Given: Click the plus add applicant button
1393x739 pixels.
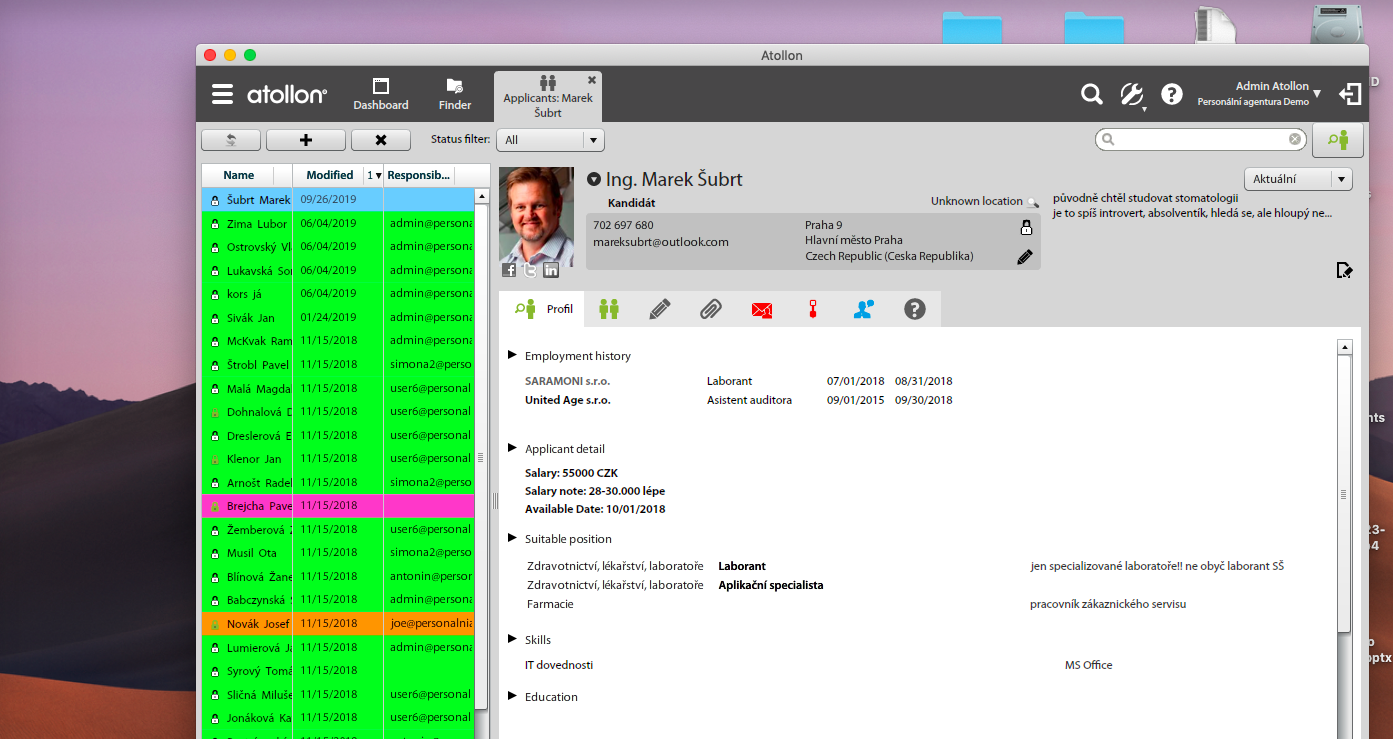Looking at the screenshot, I should 305,141.
